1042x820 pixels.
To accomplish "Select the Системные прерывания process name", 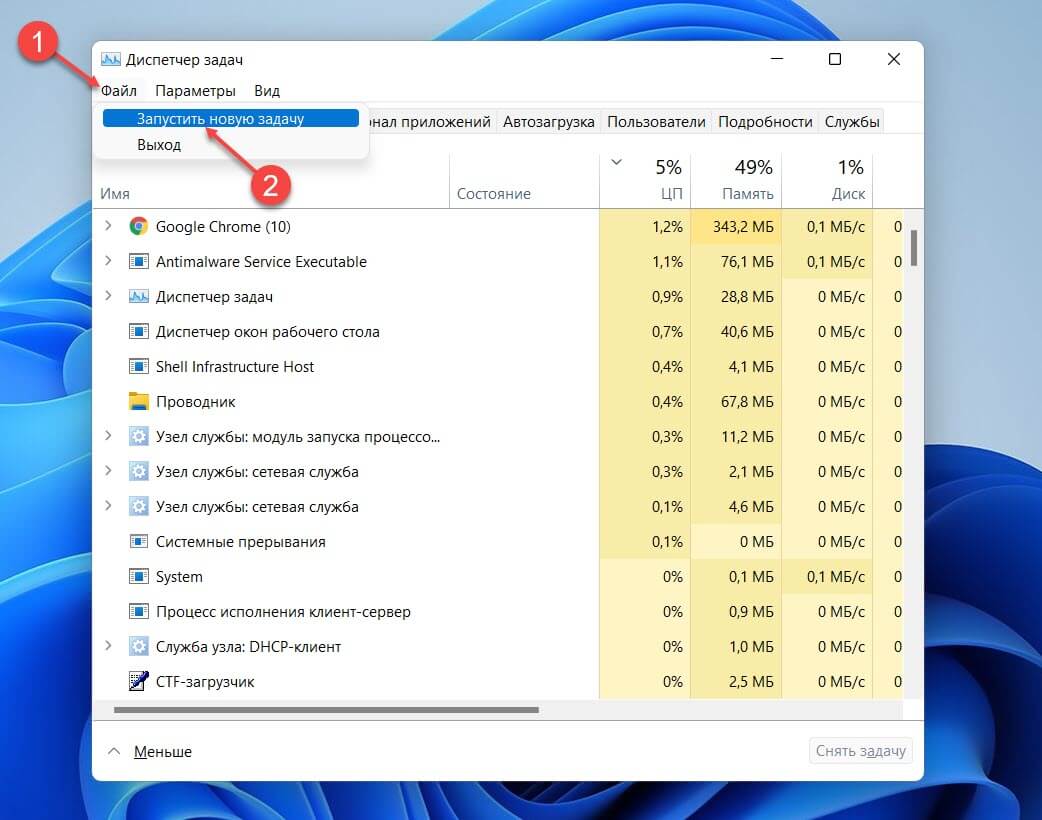I will point(241,542).
